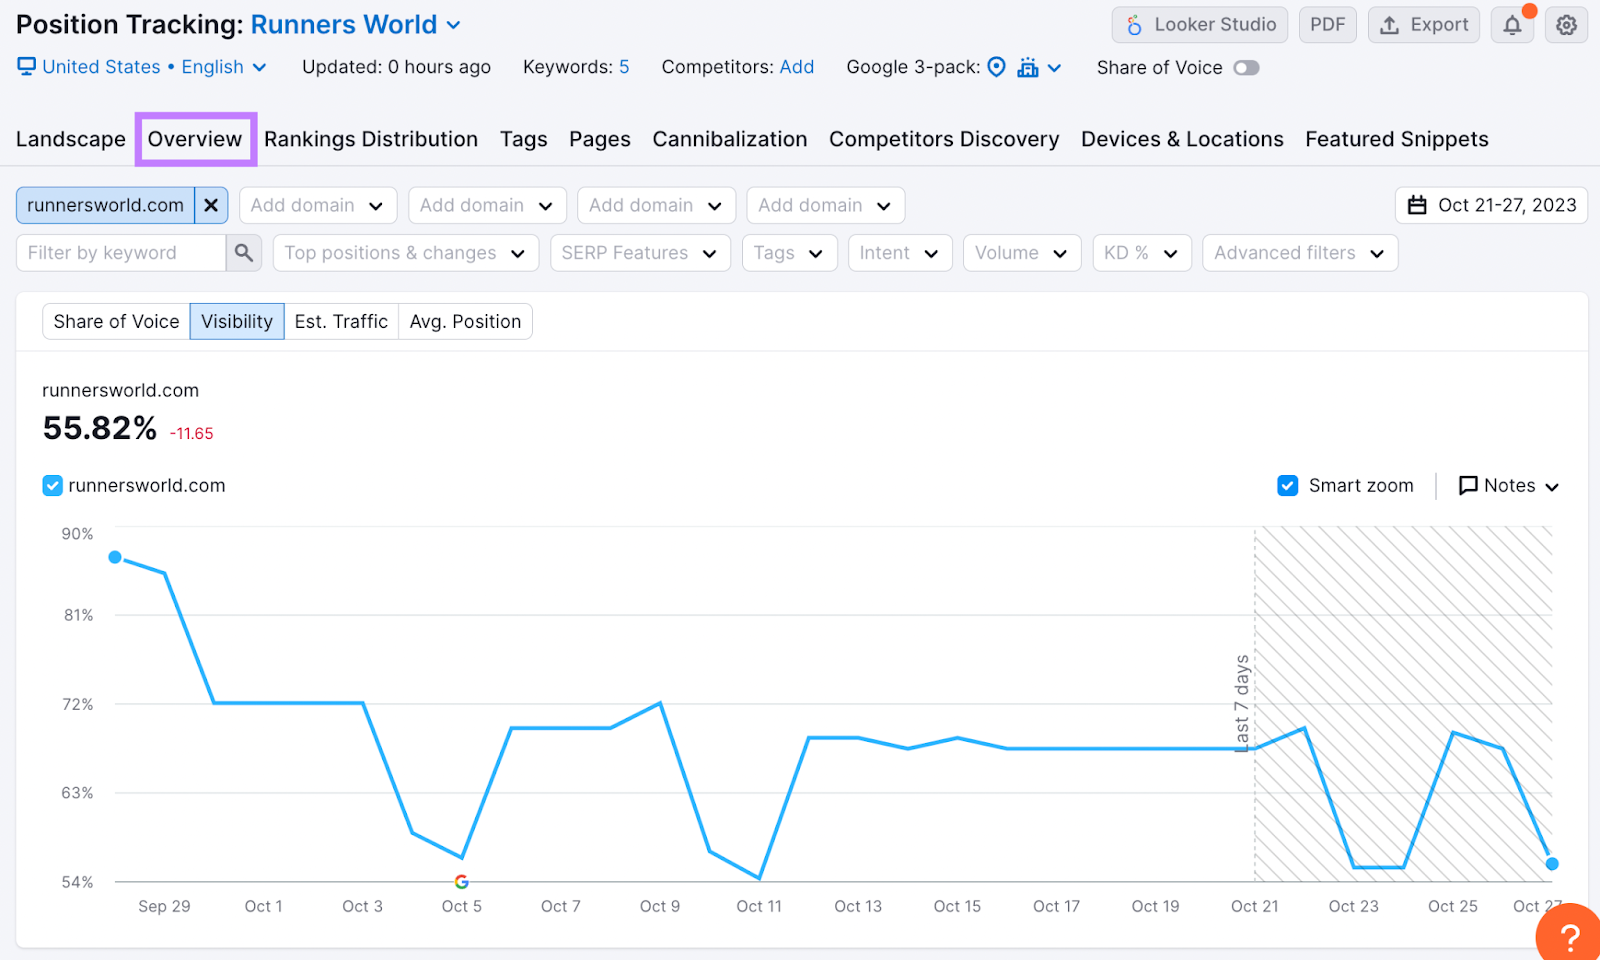Toggle the Smart zoom checkbox
The width and height of the screenshot is (1600, 960).
tap(1287, 485)
